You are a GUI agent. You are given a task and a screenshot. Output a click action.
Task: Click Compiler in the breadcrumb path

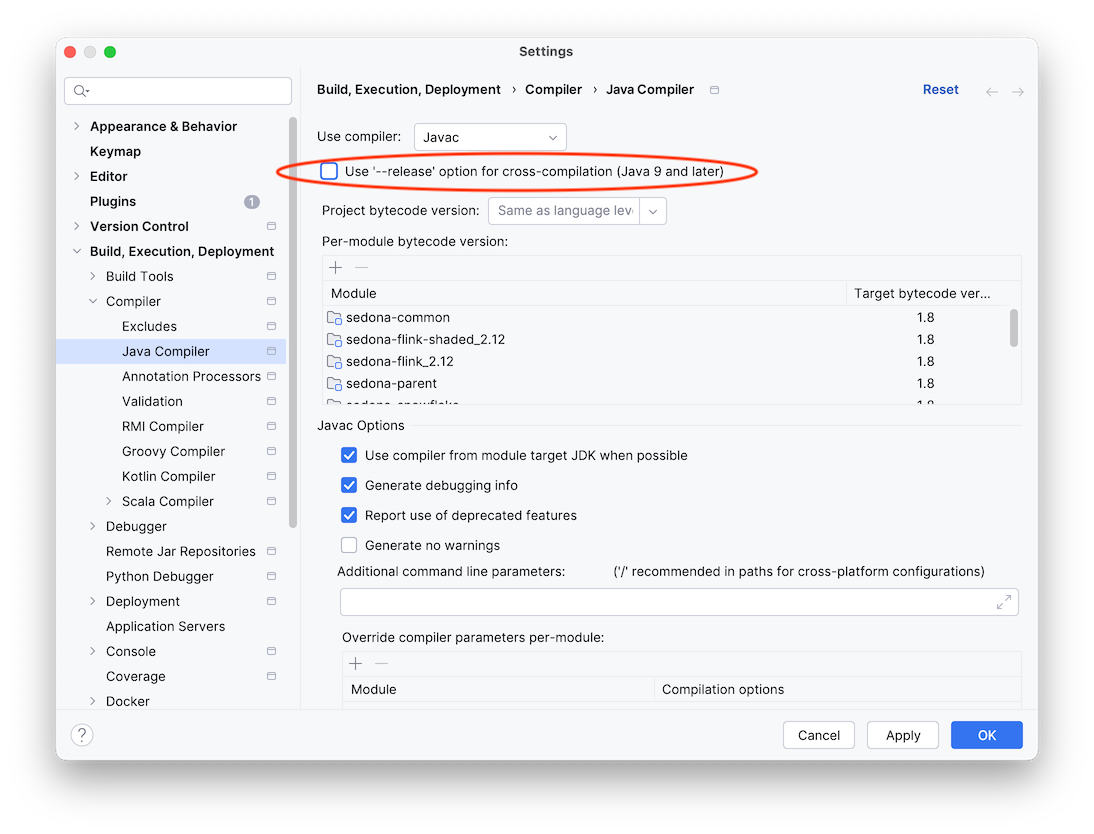pyautogui.click(x=553, y=89)
